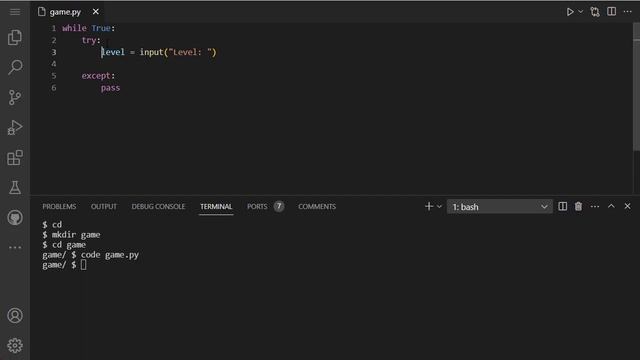
Task: Switch to the OUTPUT panel tab
Action: click(104, 207)
